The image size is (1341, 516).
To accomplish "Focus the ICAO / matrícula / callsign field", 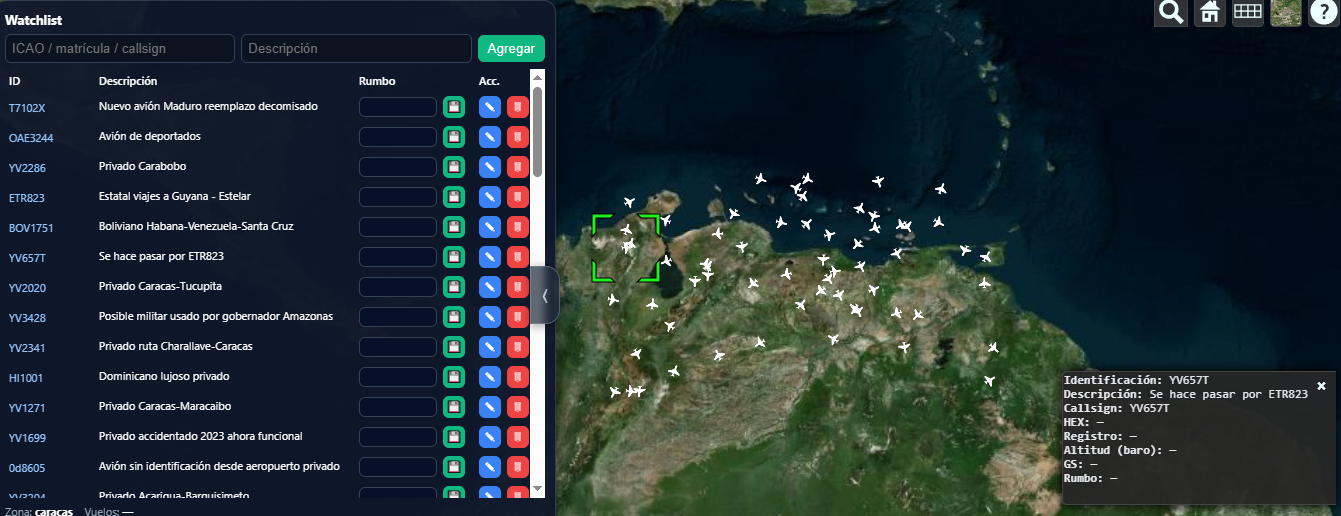I will coord(120,49).
